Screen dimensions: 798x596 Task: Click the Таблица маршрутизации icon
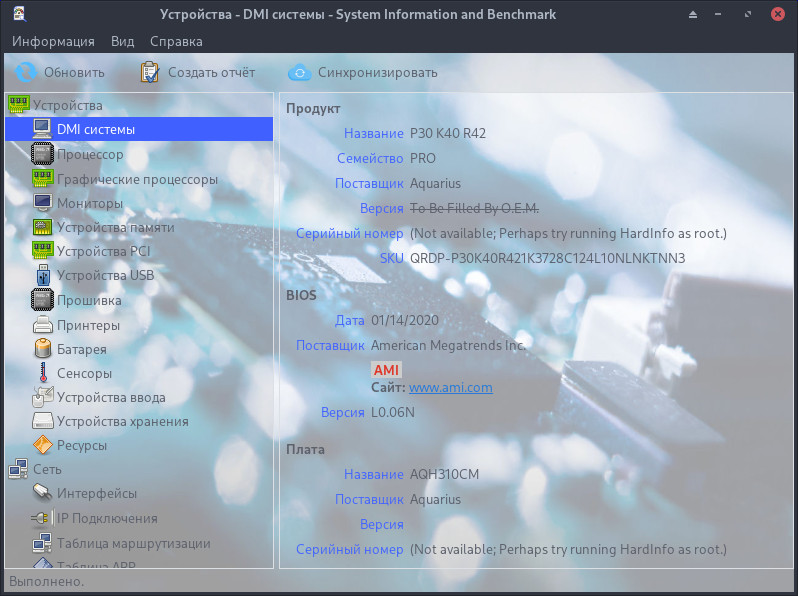click(x=42, y=543)
